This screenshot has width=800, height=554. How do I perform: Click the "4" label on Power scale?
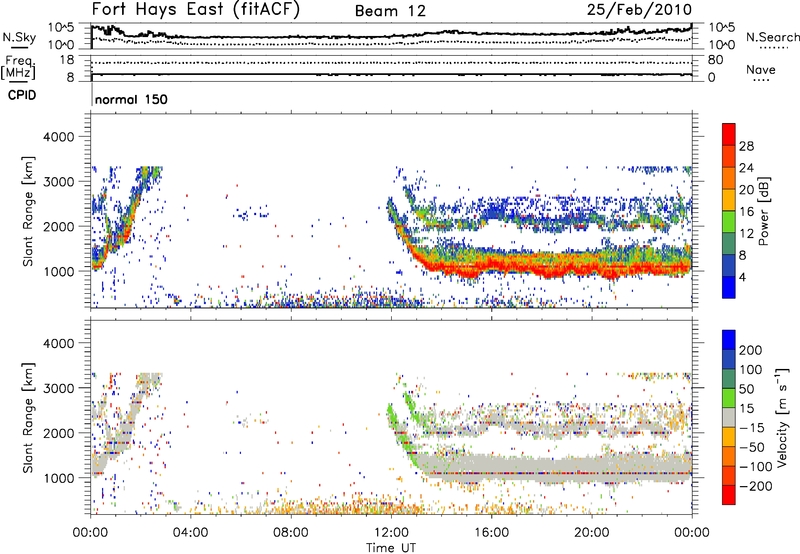click(742, 278)
